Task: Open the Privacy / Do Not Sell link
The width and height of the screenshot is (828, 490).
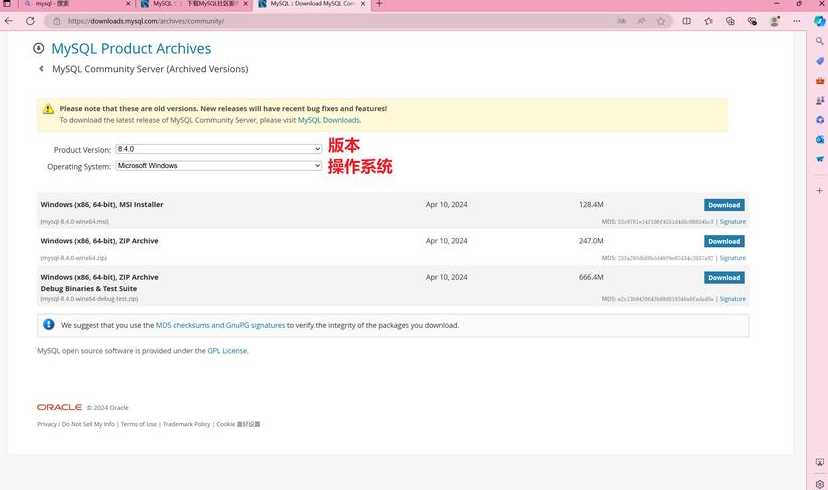Action: 76,424
